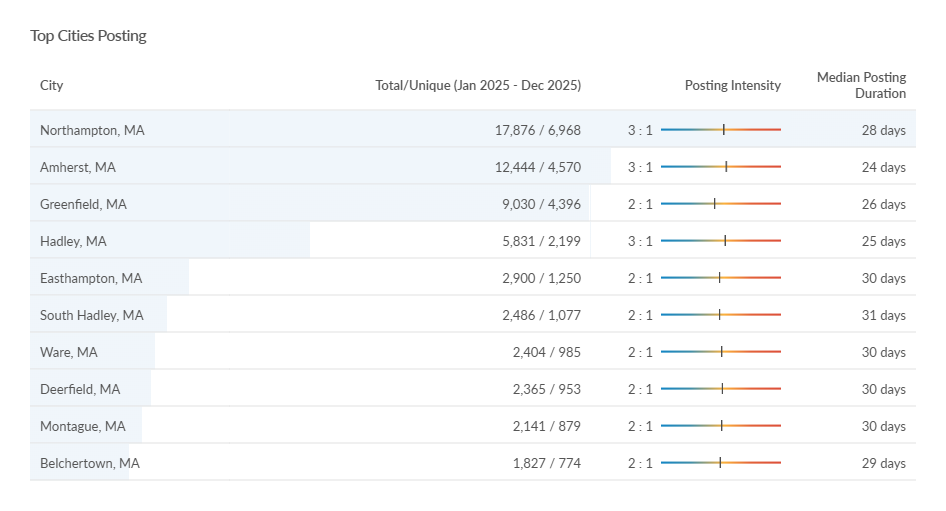946x511 pixels.
Task: Select Montague, MA row
Action: (x=83, y=426)
